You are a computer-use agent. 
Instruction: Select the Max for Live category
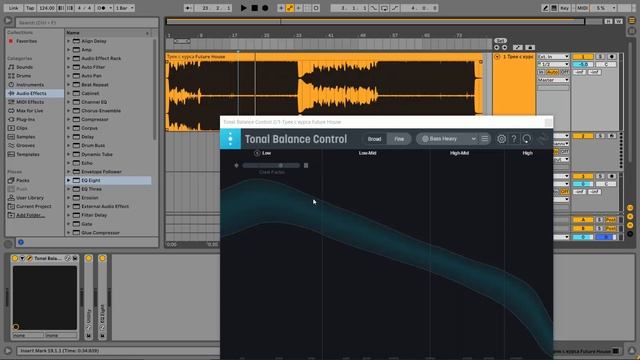[29, 111]
